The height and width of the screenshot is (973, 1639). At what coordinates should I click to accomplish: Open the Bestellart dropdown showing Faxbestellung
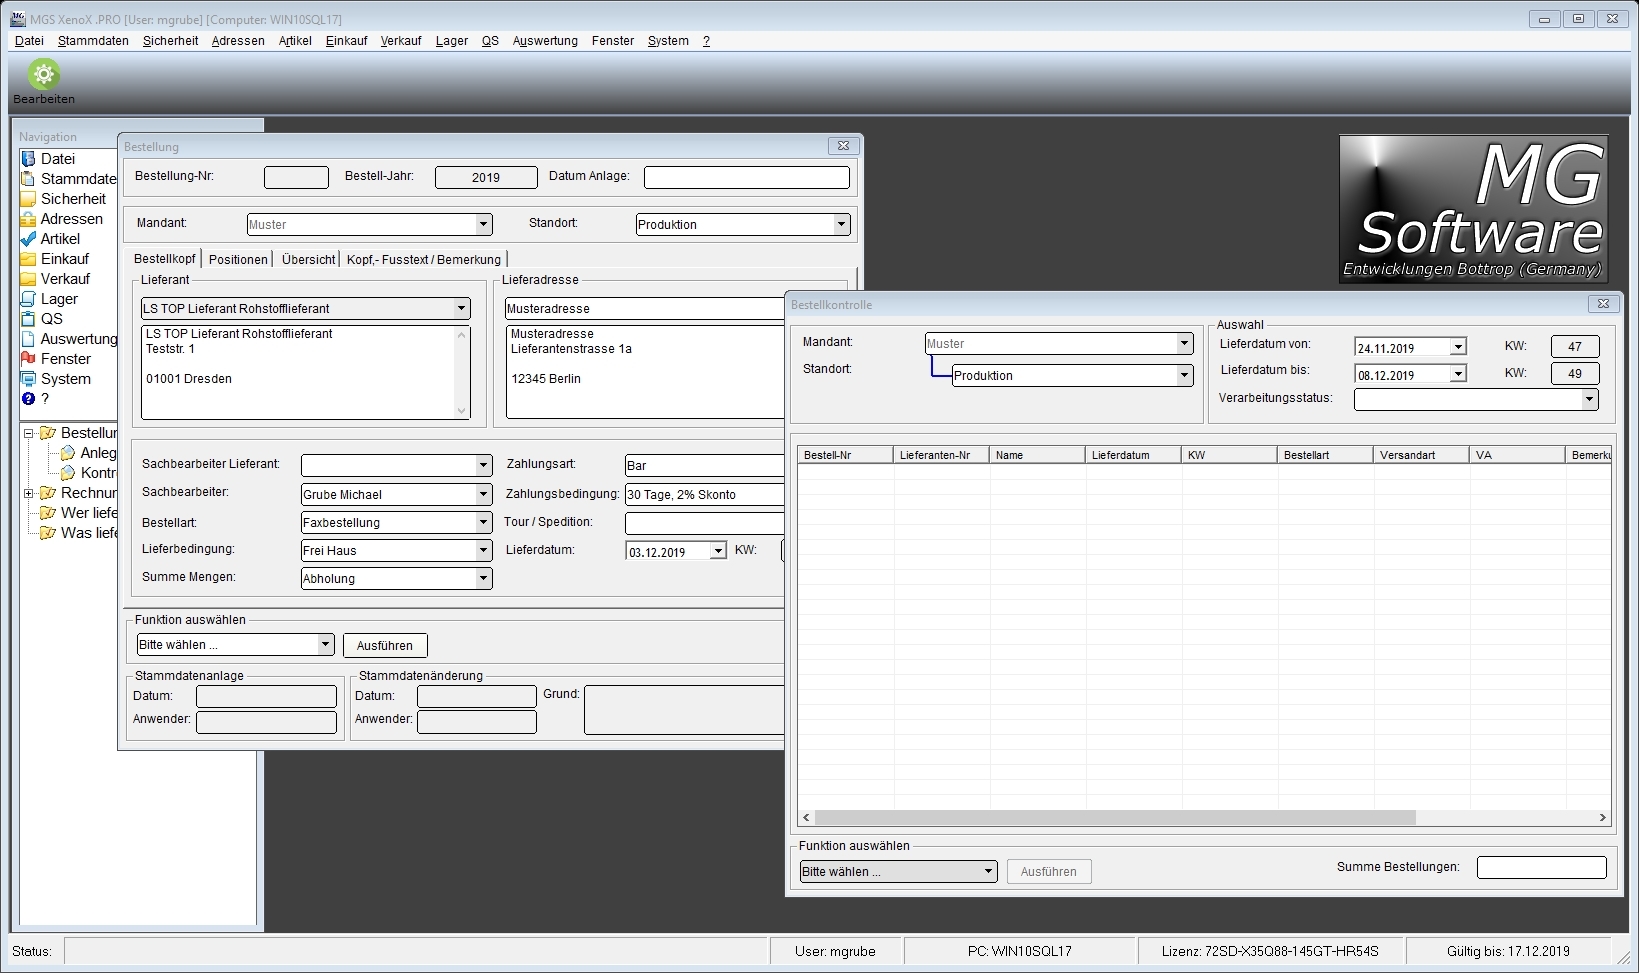483,522
